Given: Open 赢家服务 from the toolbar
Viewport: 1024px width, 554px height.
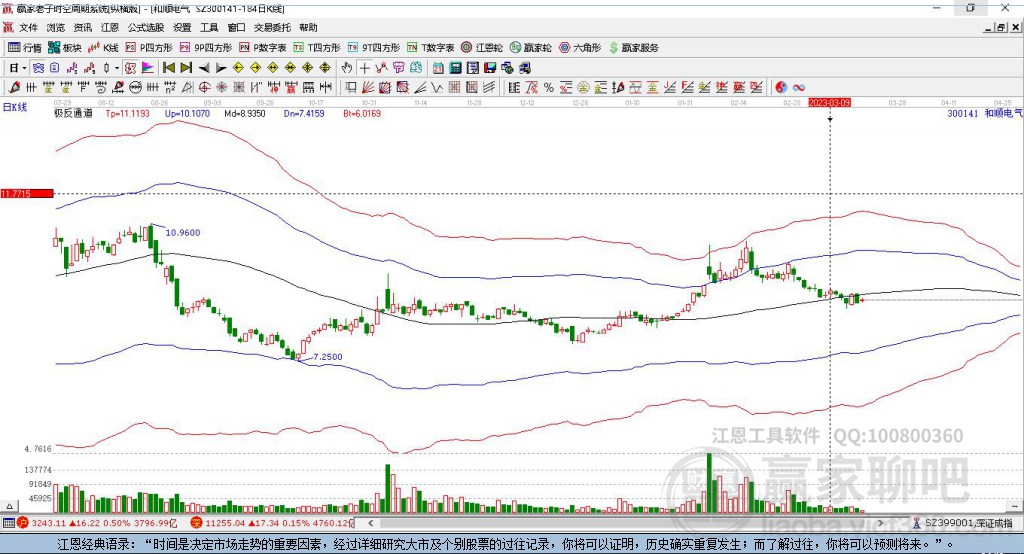Looking at the screenshot, I should [x=633, y=48].
